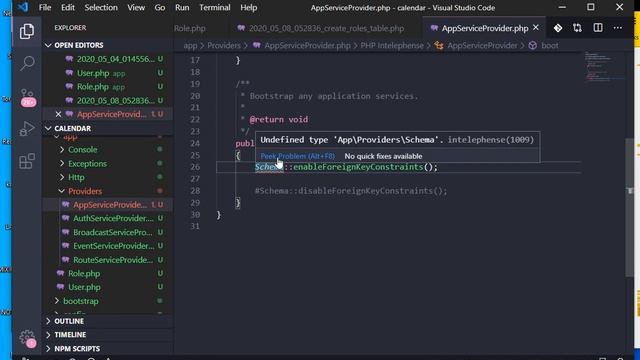The width and height of the screenshot is (640, 360).
Task: Expand the Exceptions folder
Action: click(87, 164)
